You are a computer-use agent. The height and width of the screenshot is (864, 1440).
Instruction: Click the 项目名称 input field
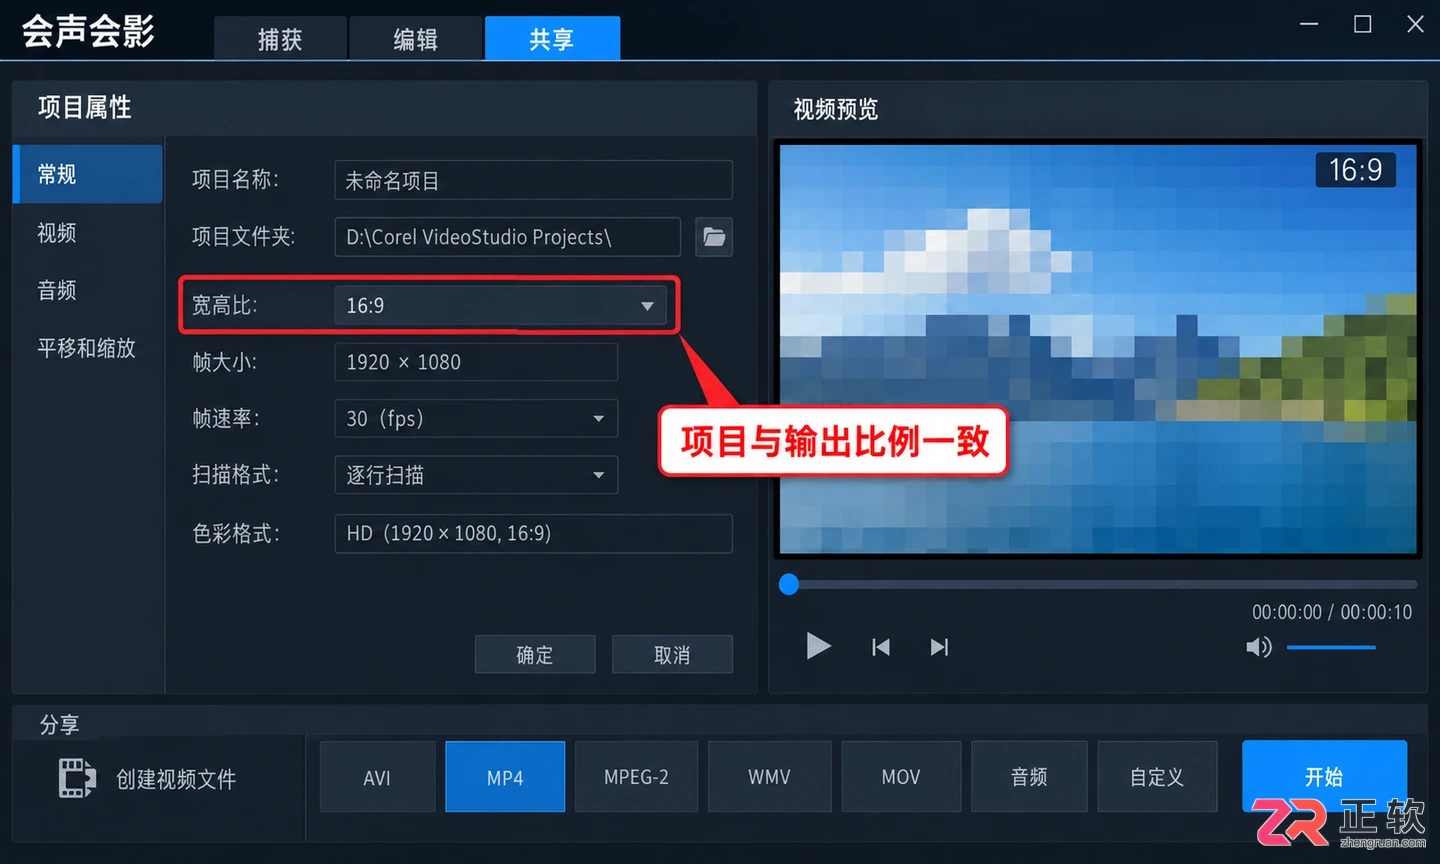pyautogui.click(x=533, y=180)
